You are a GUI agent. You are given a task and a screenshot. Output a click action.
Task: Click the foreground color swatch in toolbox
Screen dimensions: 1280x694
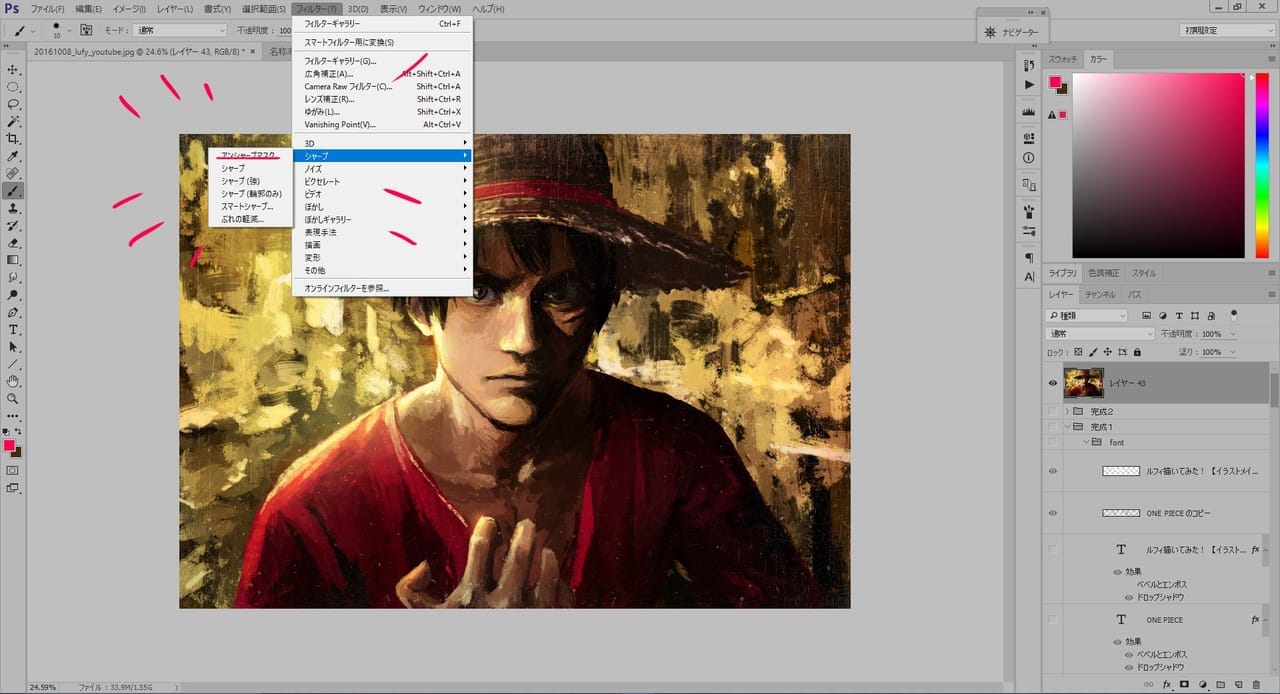[10, 445]
